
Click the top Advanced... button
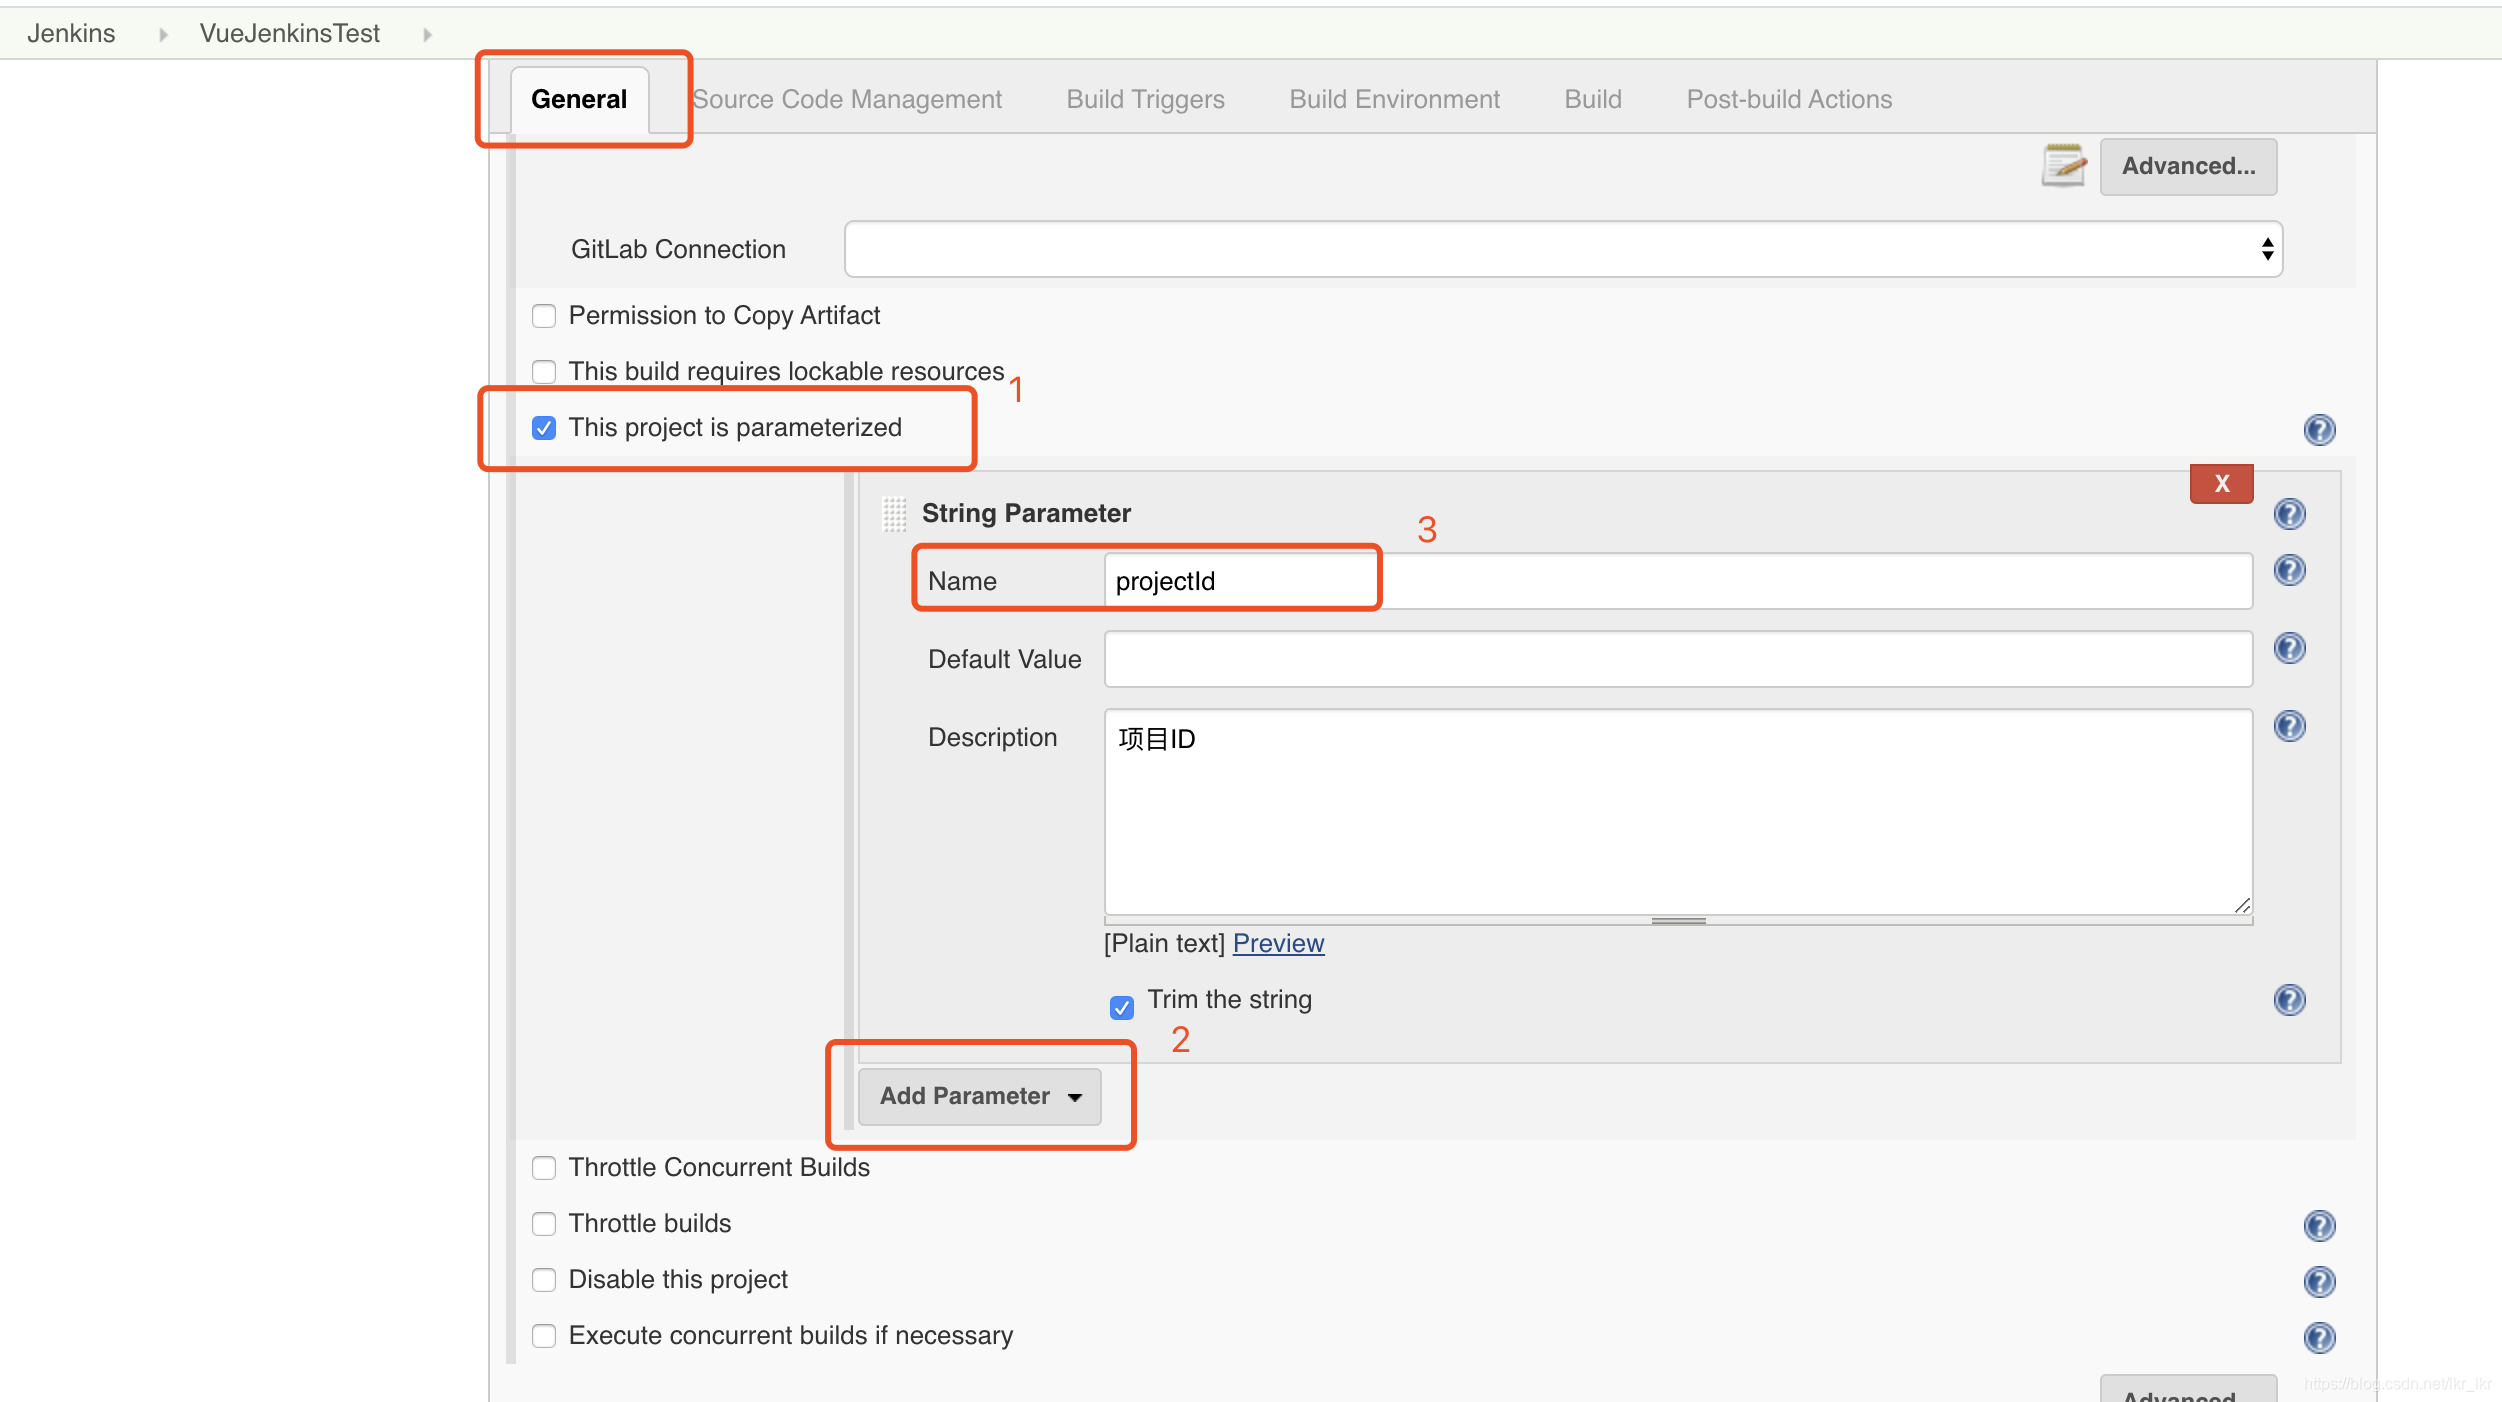pyautogui.click(x=2188, y=166)
